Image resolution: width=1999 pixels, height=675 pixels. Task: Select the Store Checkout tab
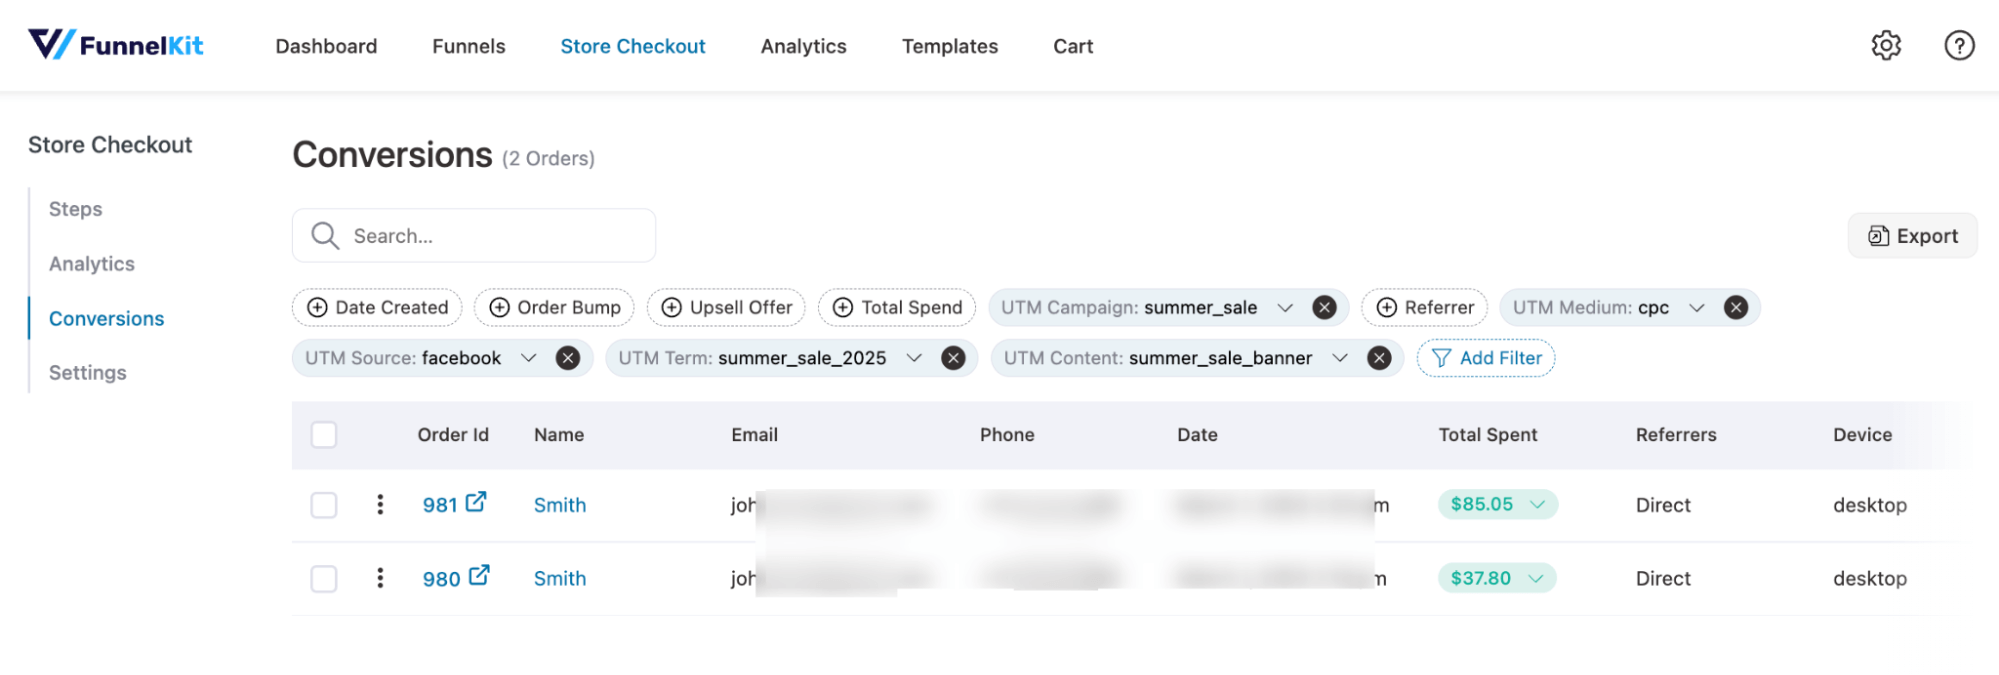click(x=633, y=46)
